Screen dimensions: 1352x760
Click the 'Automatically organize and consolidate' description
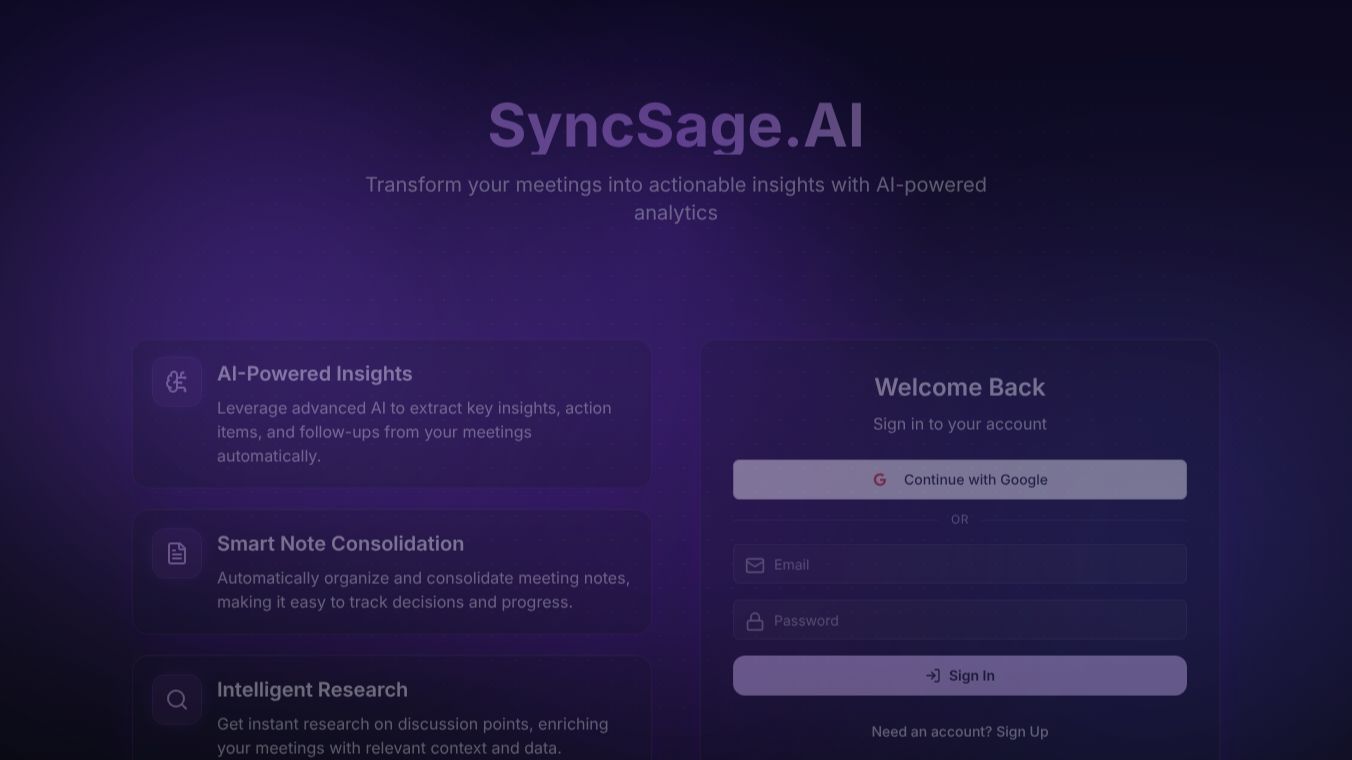coord(423,590)
